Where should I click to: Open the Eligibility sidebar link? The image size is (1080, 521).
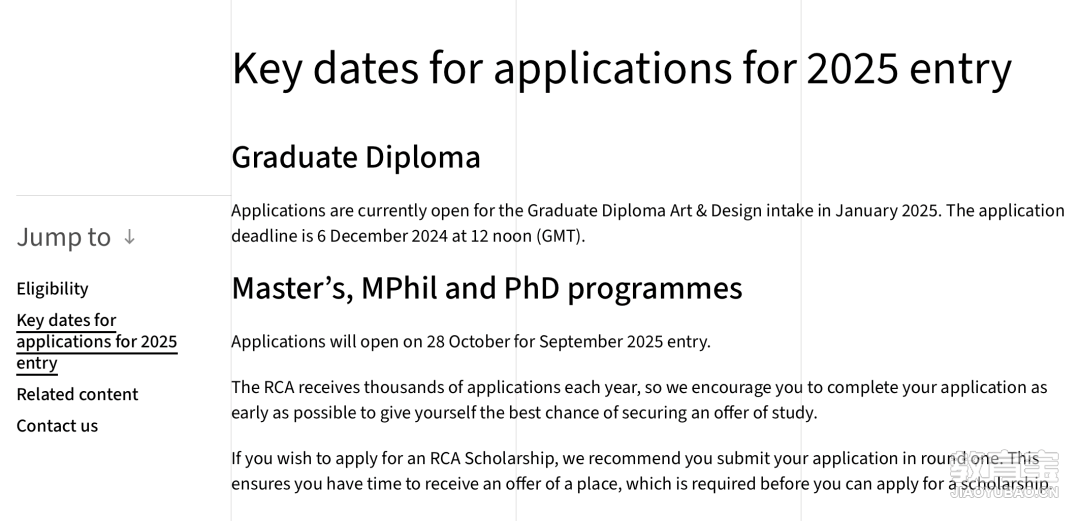coord(52,289)
